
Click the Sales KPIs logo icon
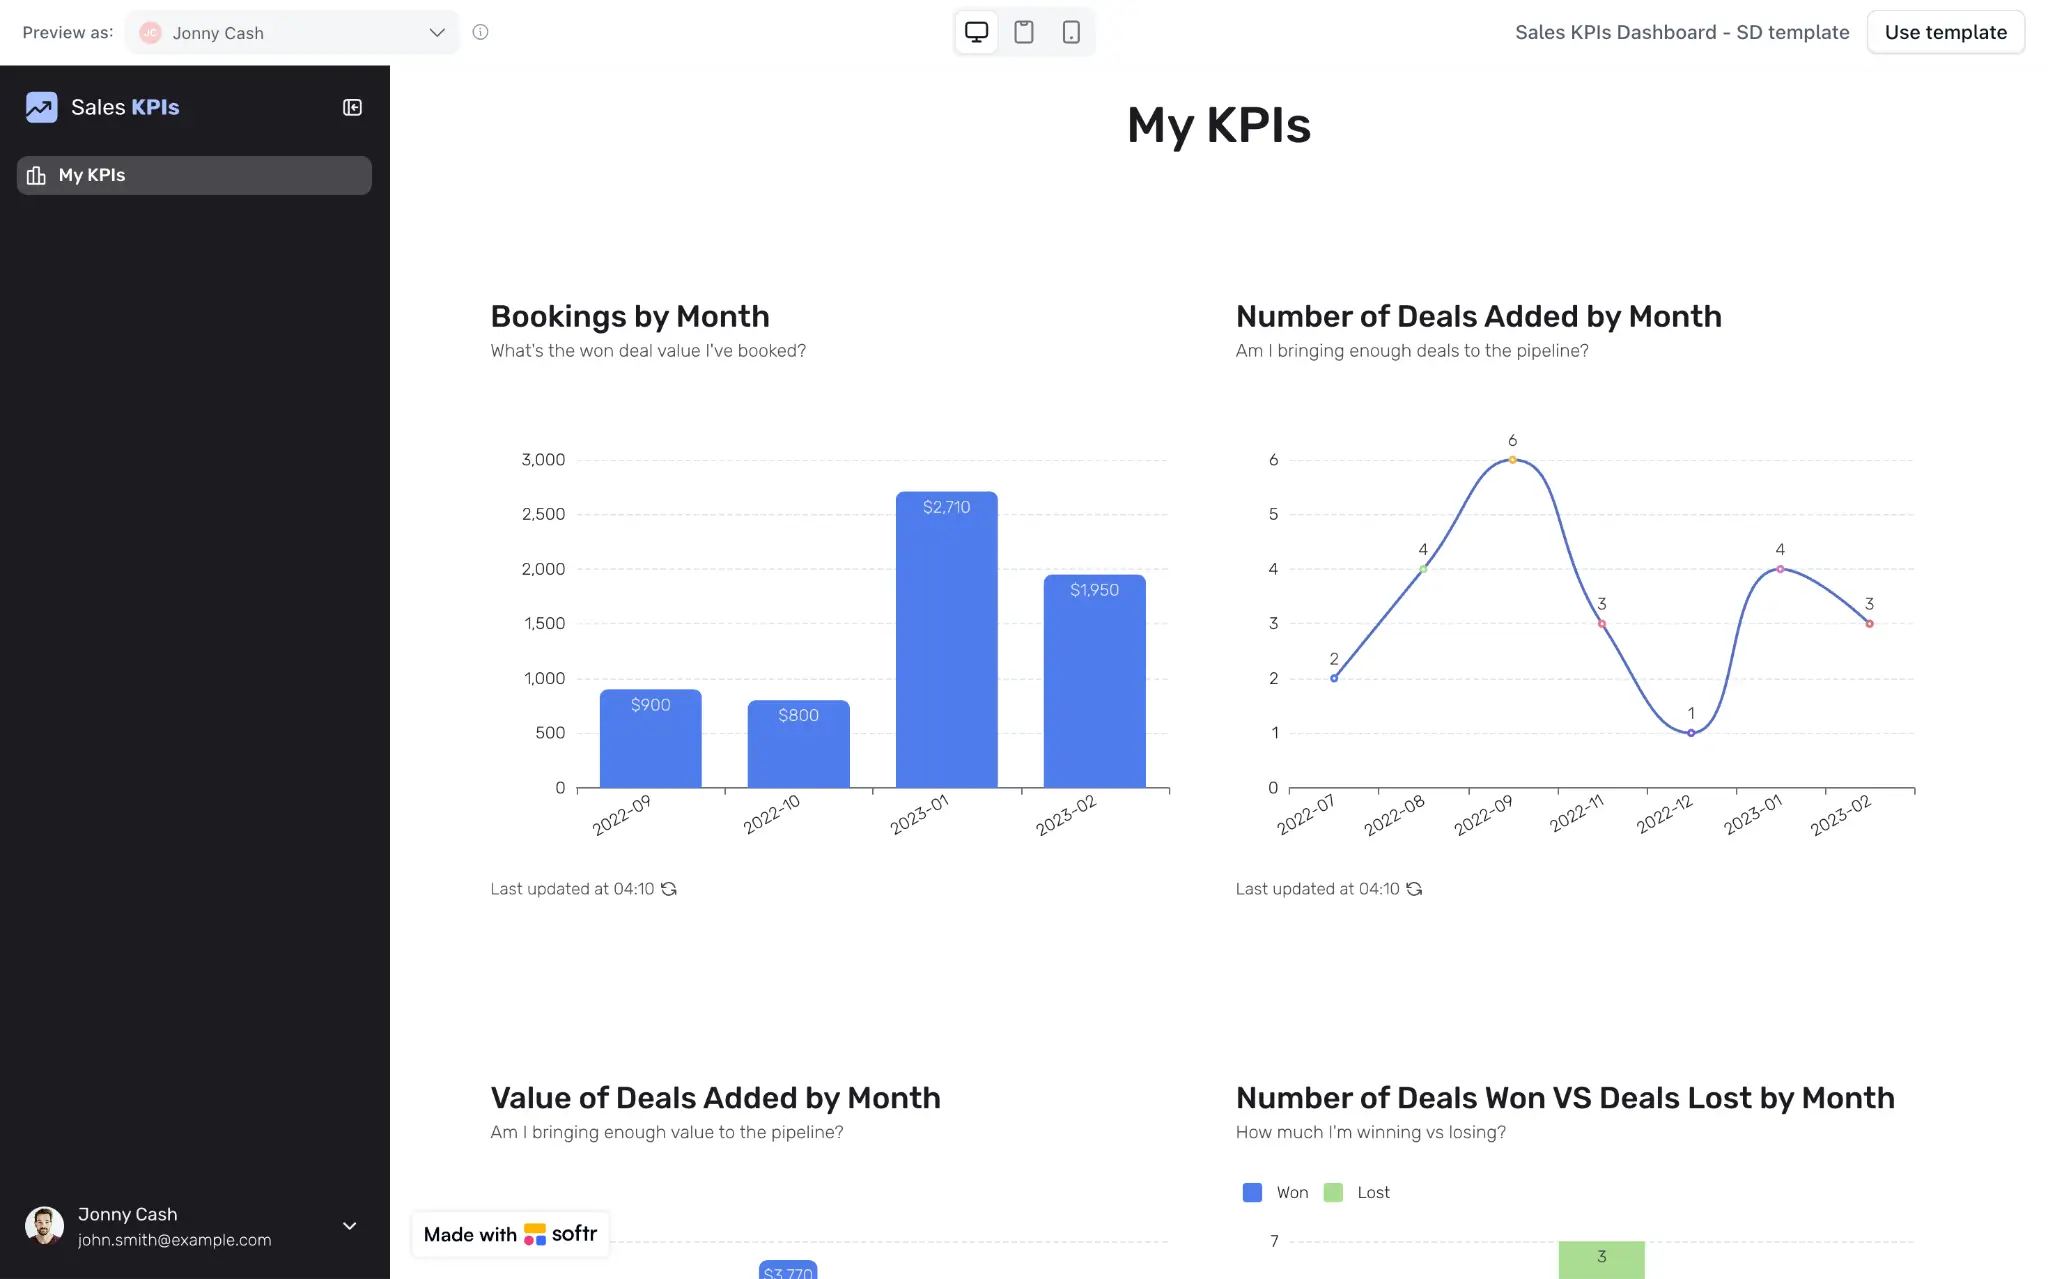click(x=41, y=107)
